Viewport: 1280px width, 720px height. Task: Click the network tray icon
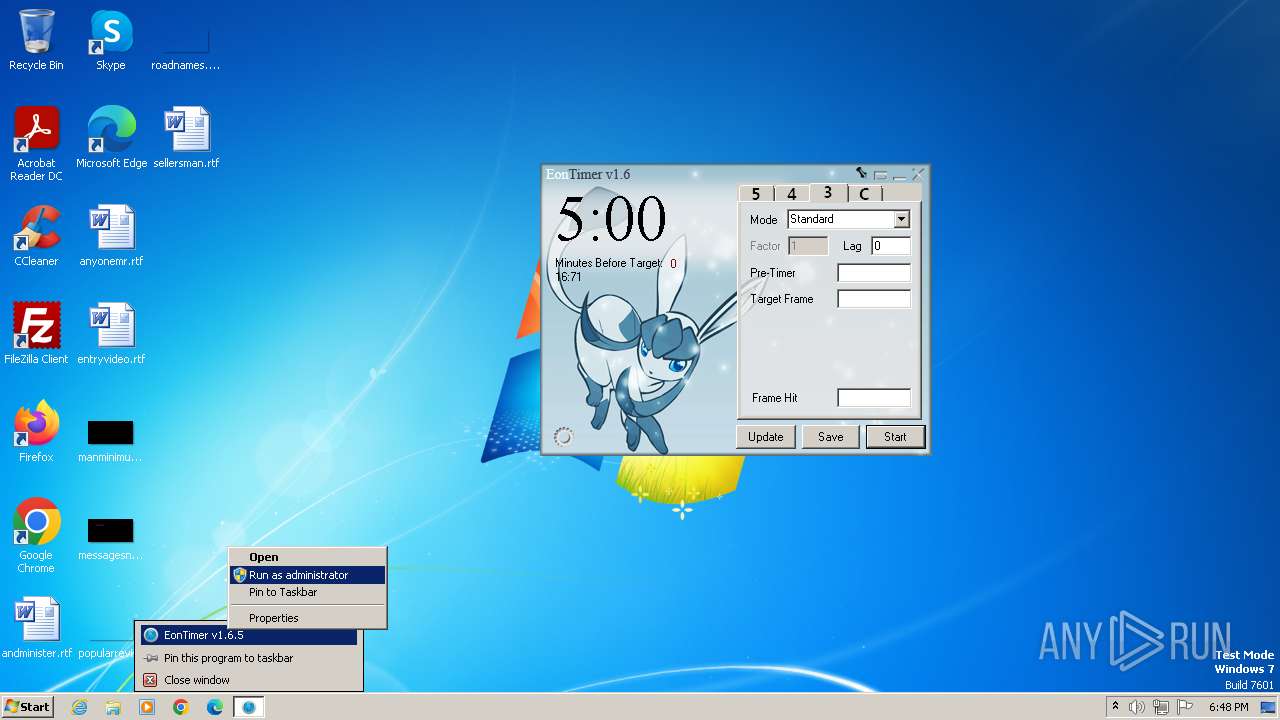[x=1160, y=707]
